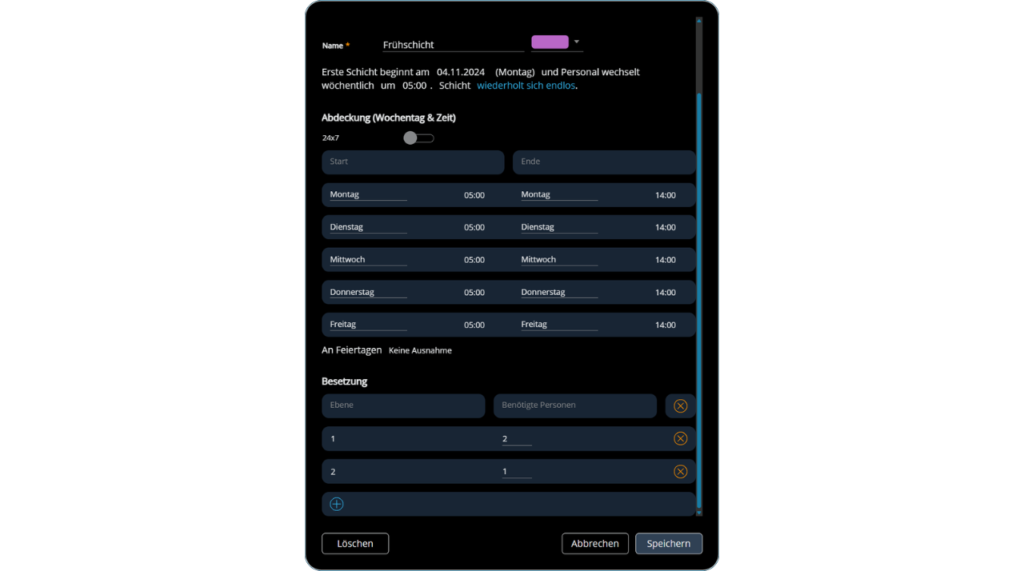Edit Dienstag start time 05:00

pos(474,227)
